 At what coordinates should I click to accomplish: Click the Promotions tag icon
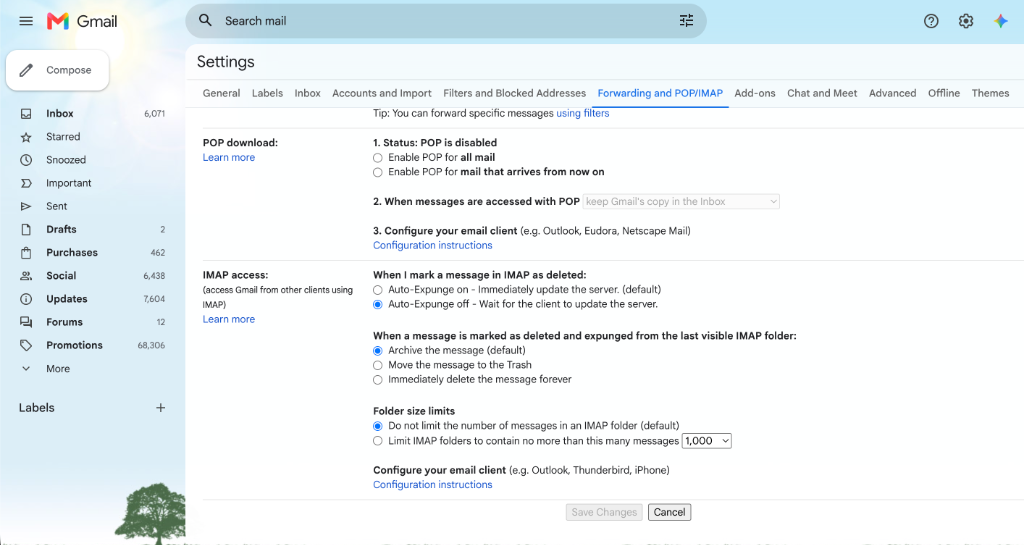click(x=26, y=345)
